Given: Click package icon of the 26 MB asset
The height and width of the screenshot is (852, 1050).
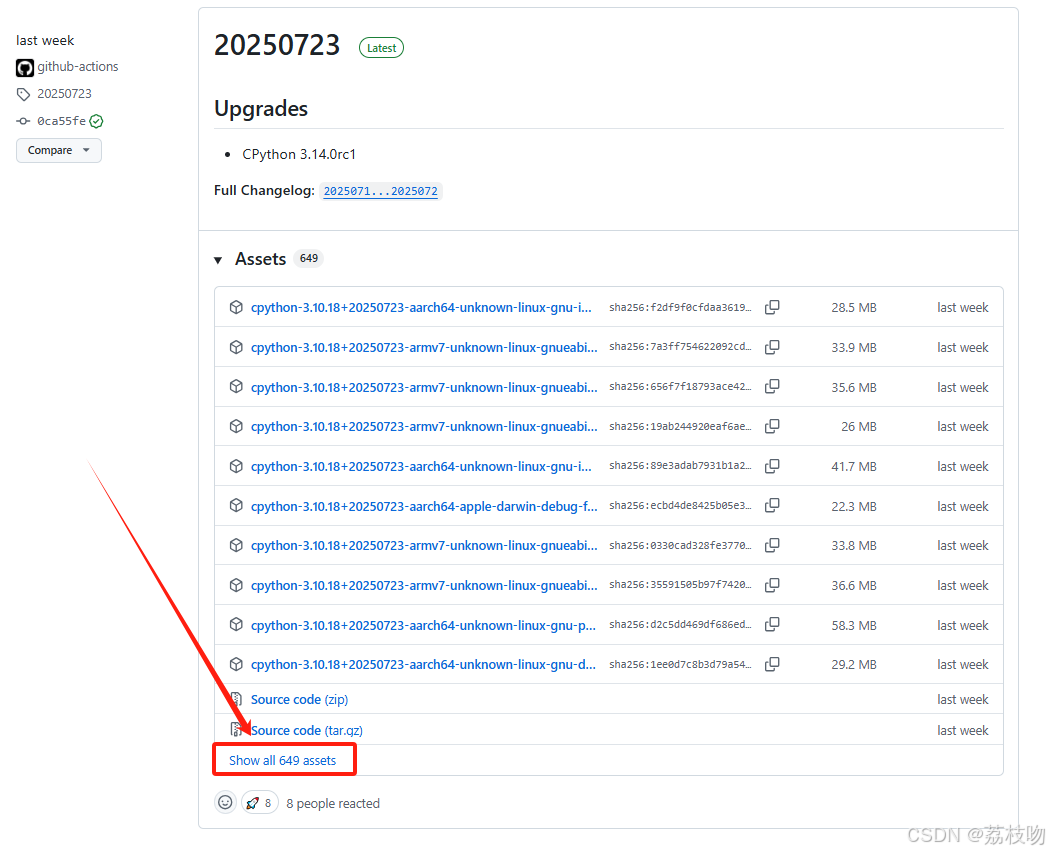Looking at the screenshot, I should (236, 426).
